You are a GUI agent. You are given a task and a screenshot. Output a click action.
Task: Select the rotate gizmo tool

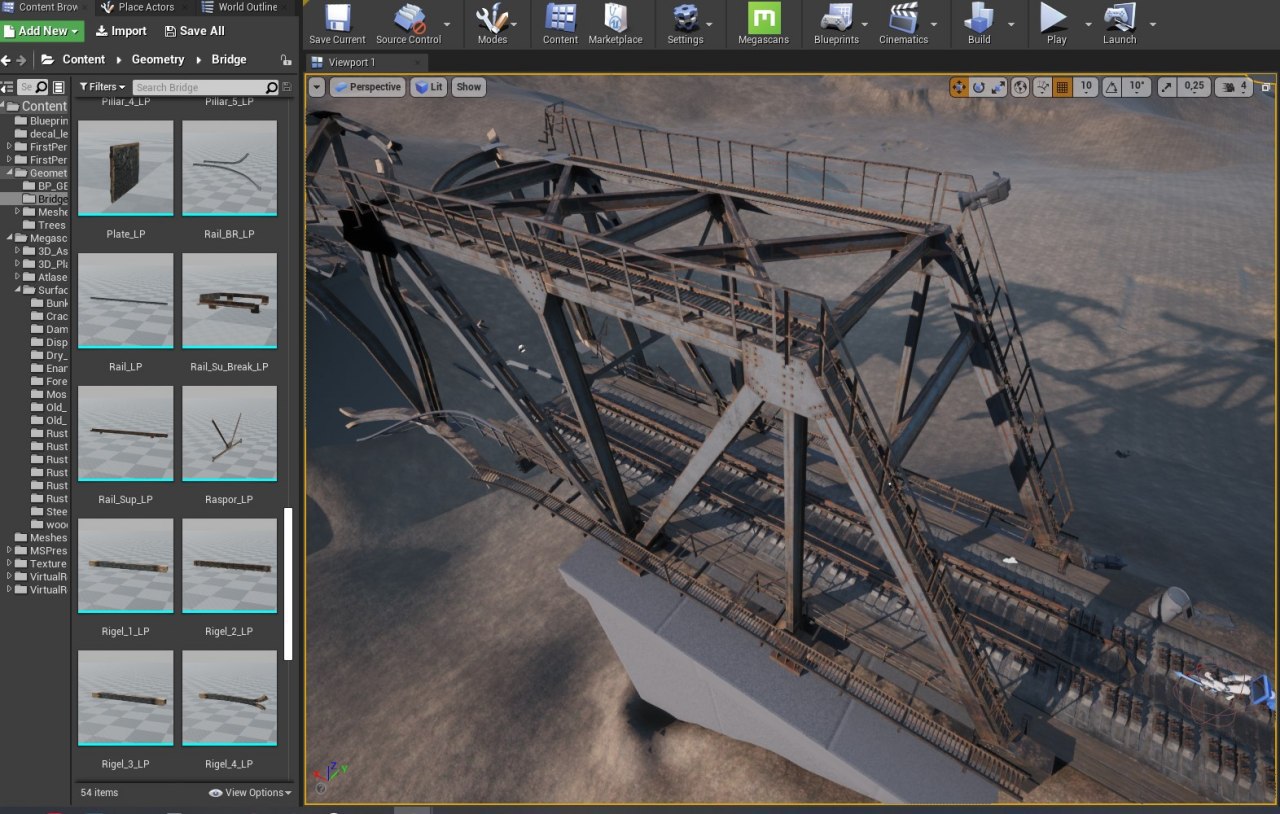coord(979,87)
